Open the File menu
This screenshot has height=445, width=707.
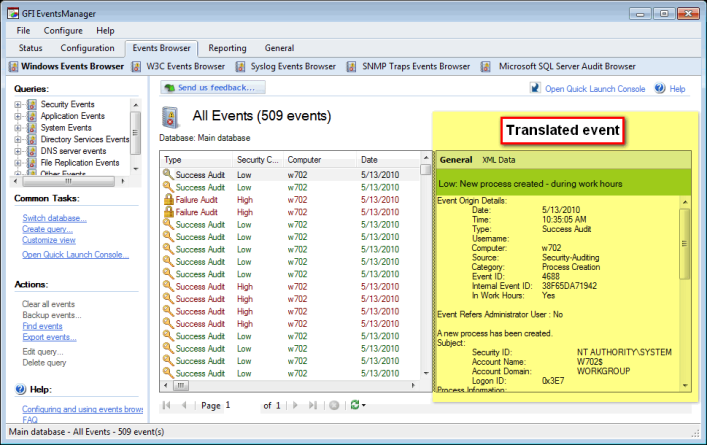(x=23, y=31)
